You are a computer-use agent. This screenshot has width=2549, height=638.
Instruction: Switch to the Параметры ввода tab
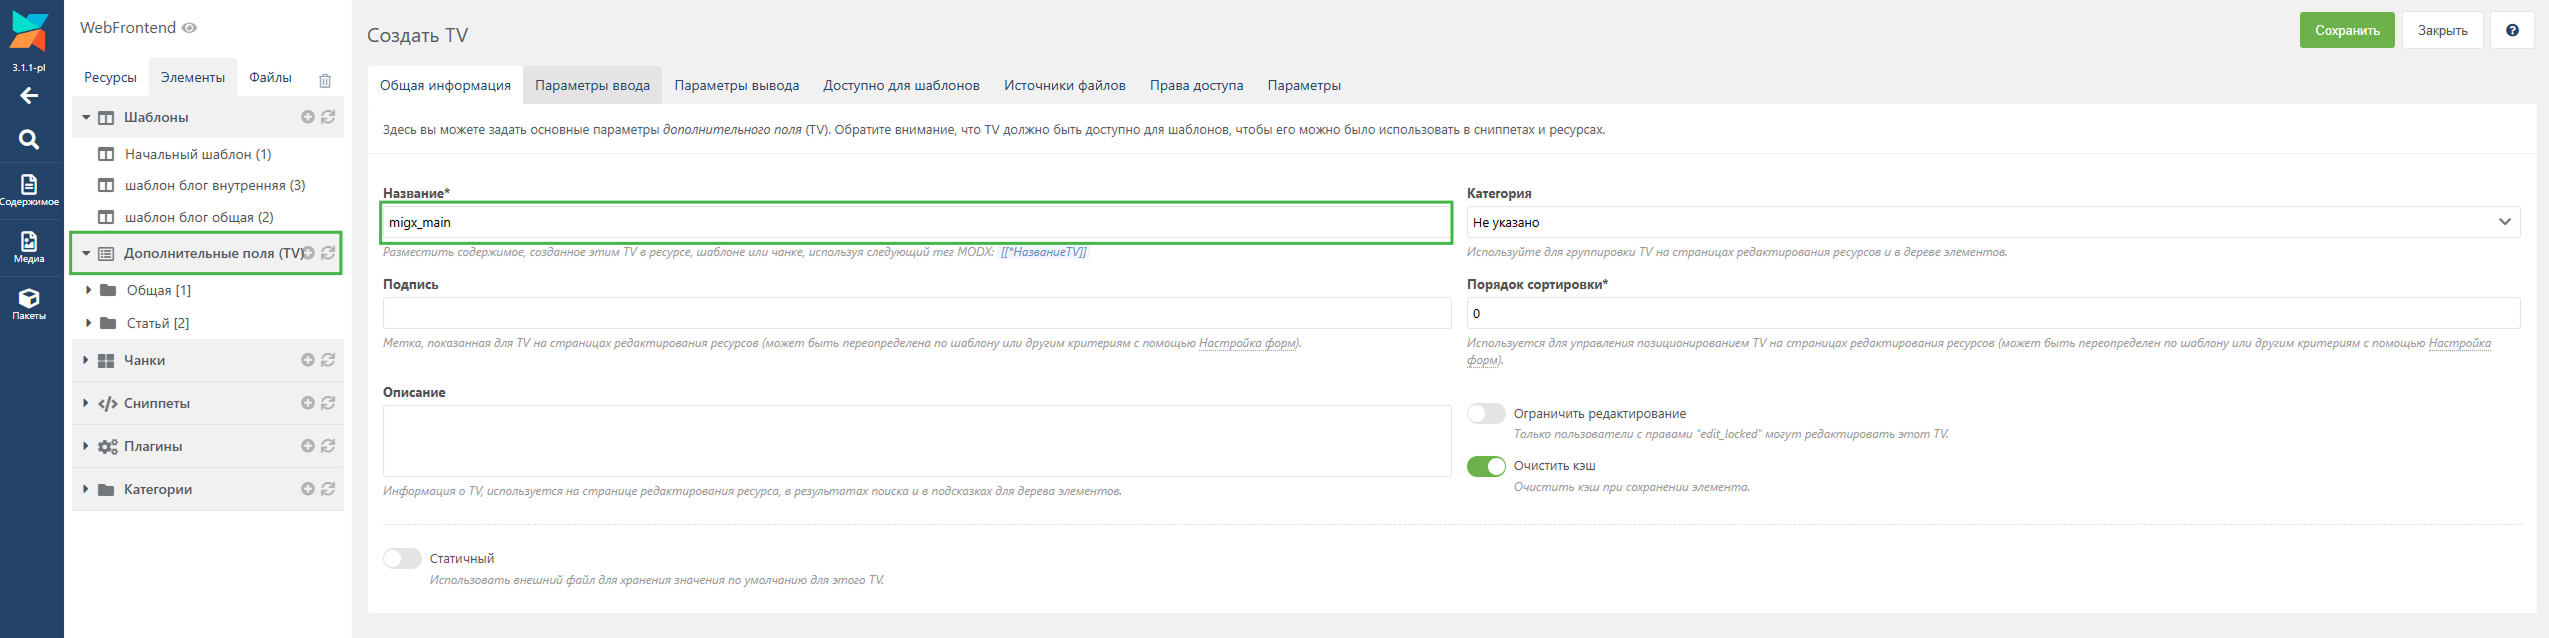(592, 85)
